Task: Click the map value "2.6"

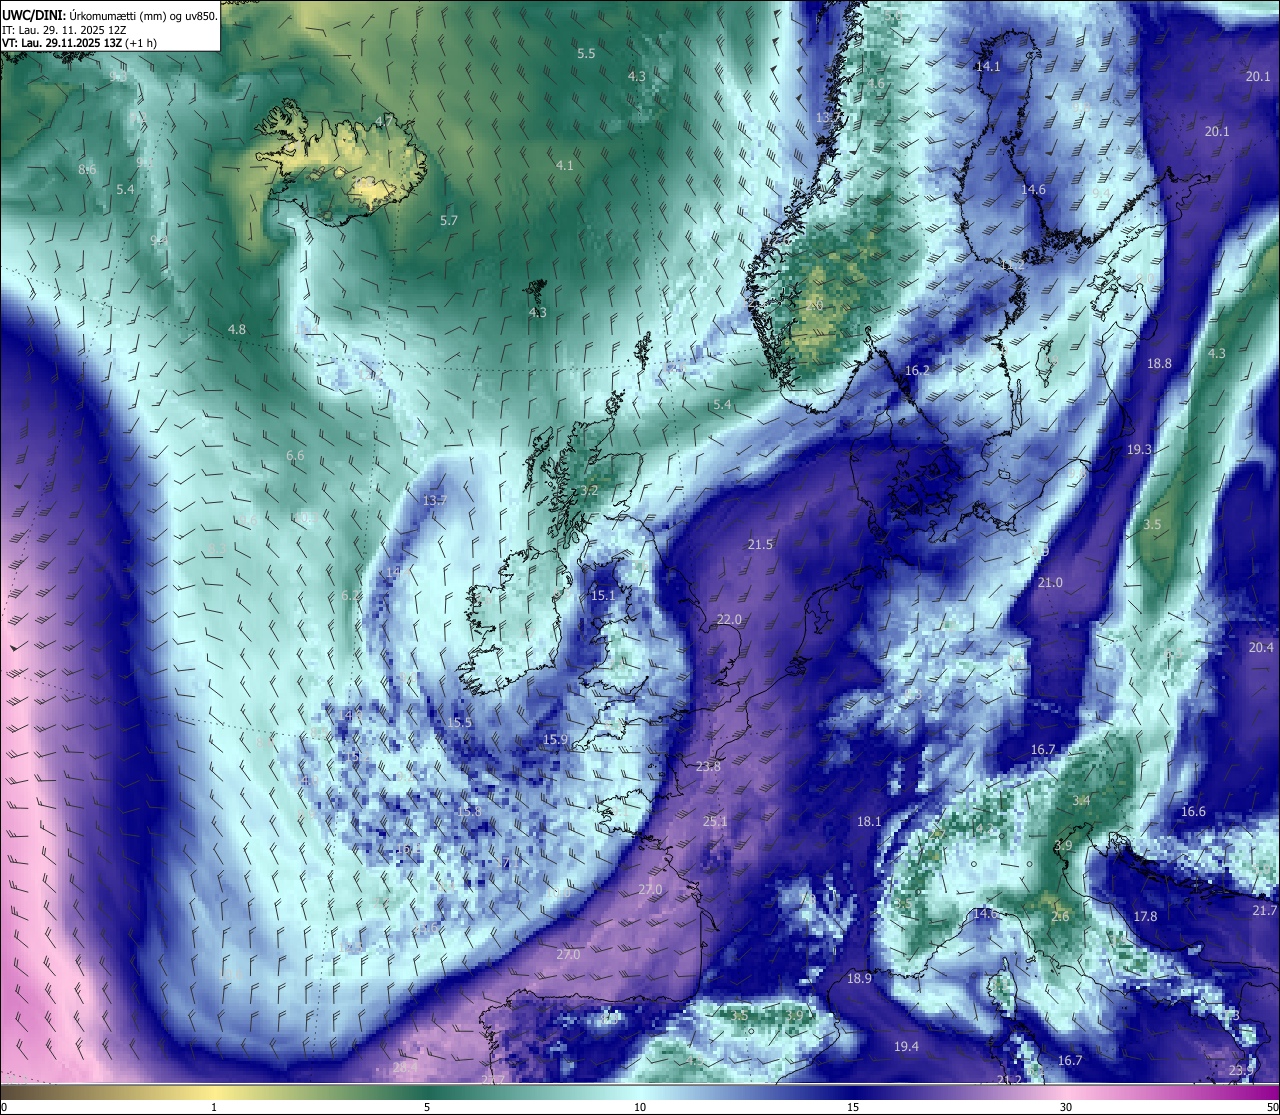Action: click(x=1060, y=916)
